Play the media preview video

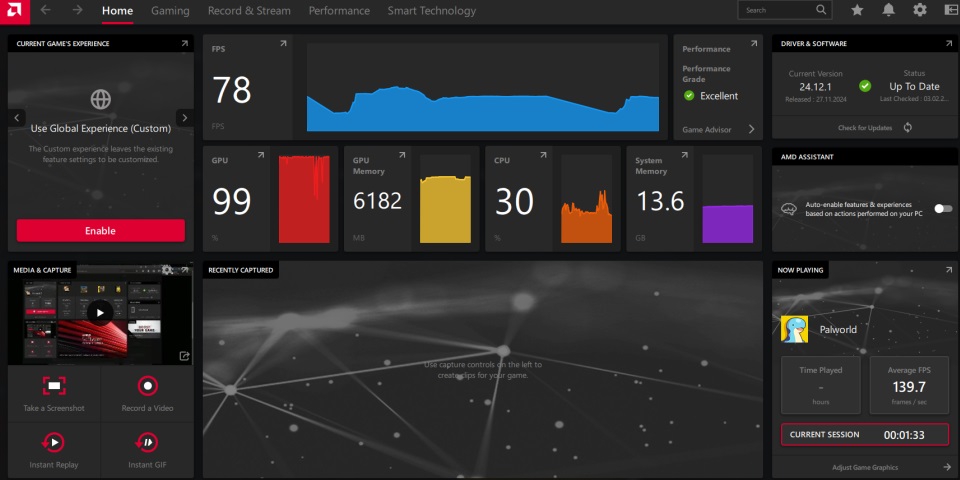click(99, 313)
